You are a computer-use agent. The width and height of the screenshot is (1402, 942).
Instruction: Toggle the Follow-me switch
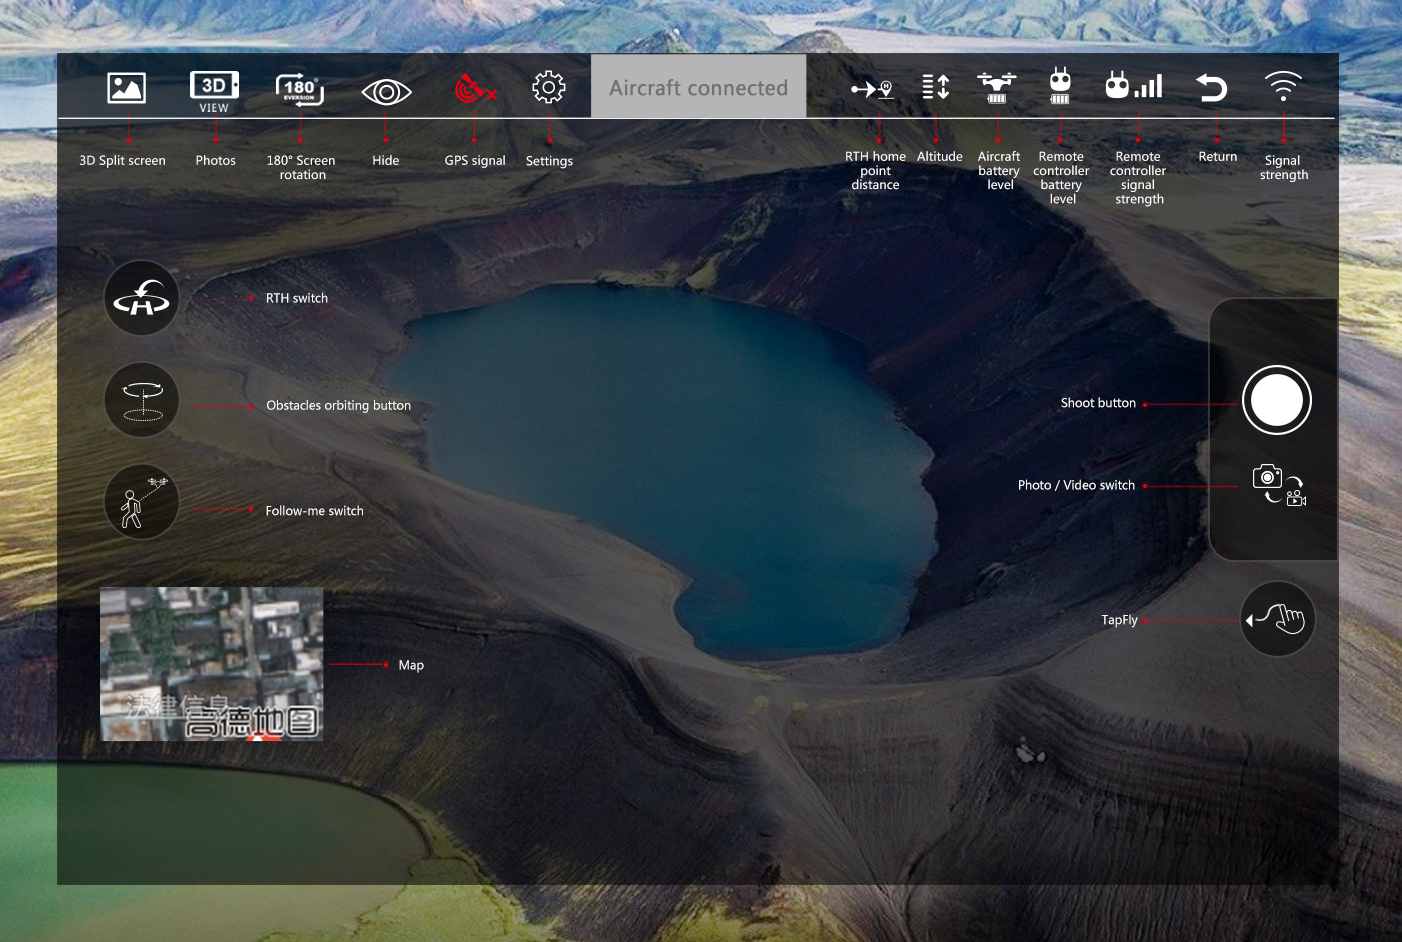click(142, 502)
